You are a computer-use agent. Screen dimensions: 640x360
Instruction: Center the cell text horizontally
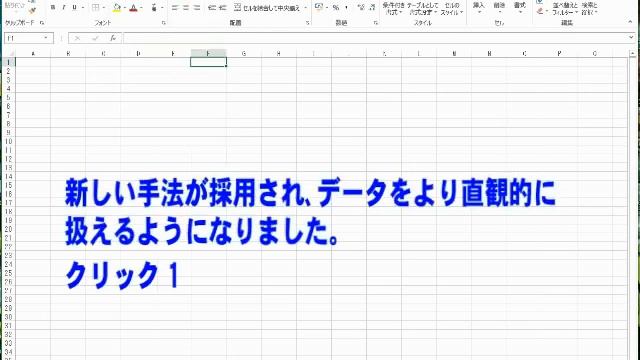(x=186, y=7)
